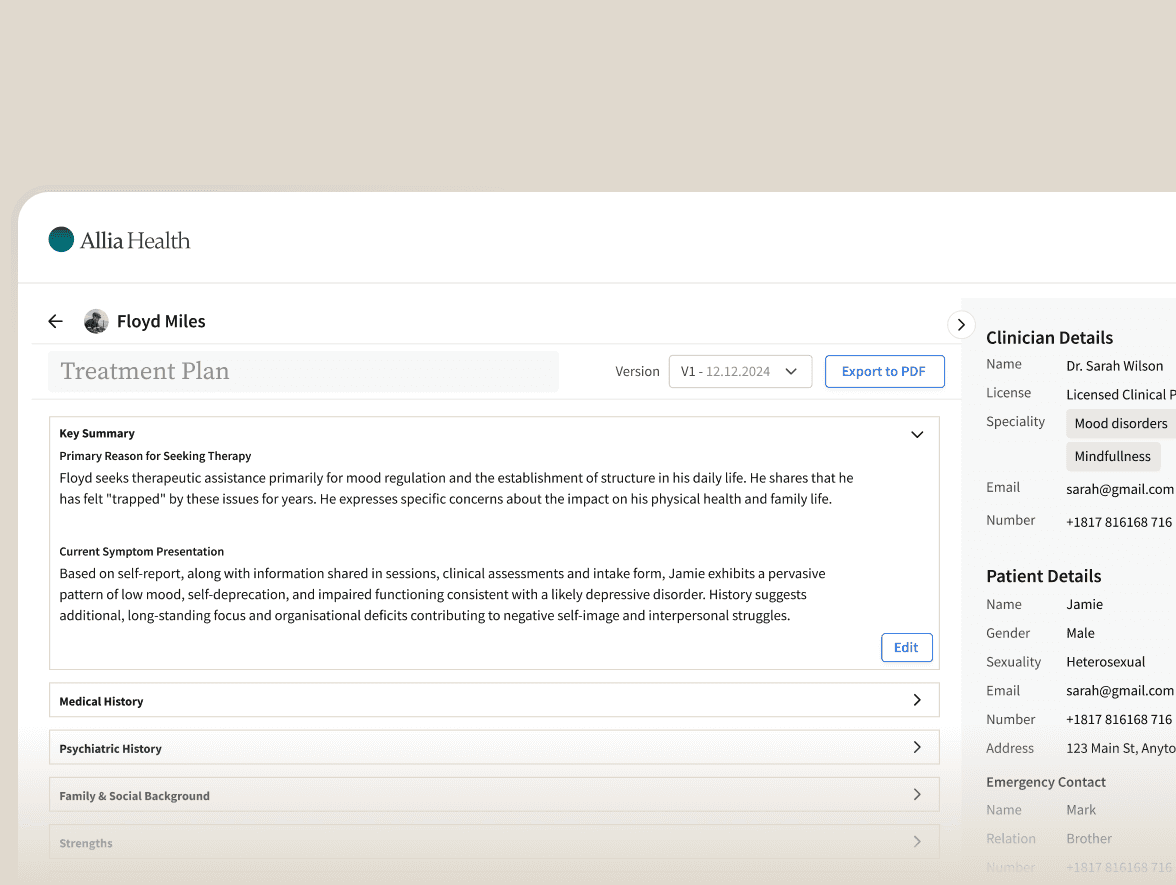Collapse the Key Summary section chevron
The width and height of the screenshot is (1176, 885).
click(x=916, y=434)
